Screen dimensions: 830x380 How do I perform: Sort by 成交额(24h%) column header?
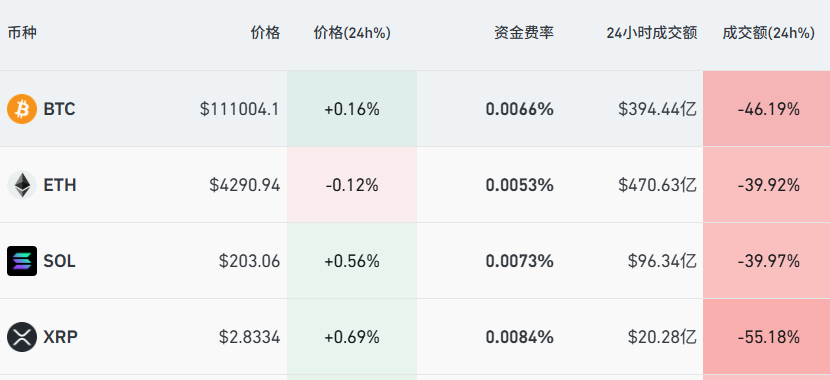(769, 33)
